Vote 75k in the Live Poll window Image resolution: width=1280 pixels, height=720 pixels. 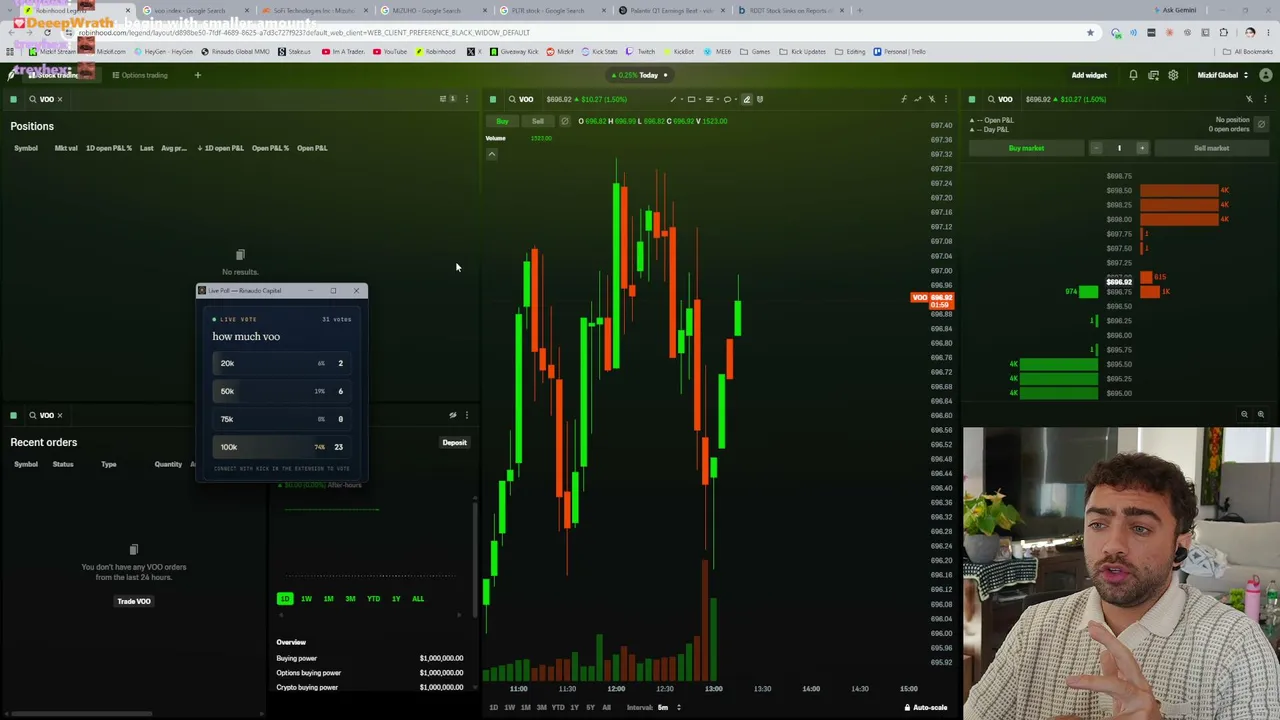click(282, 419)
